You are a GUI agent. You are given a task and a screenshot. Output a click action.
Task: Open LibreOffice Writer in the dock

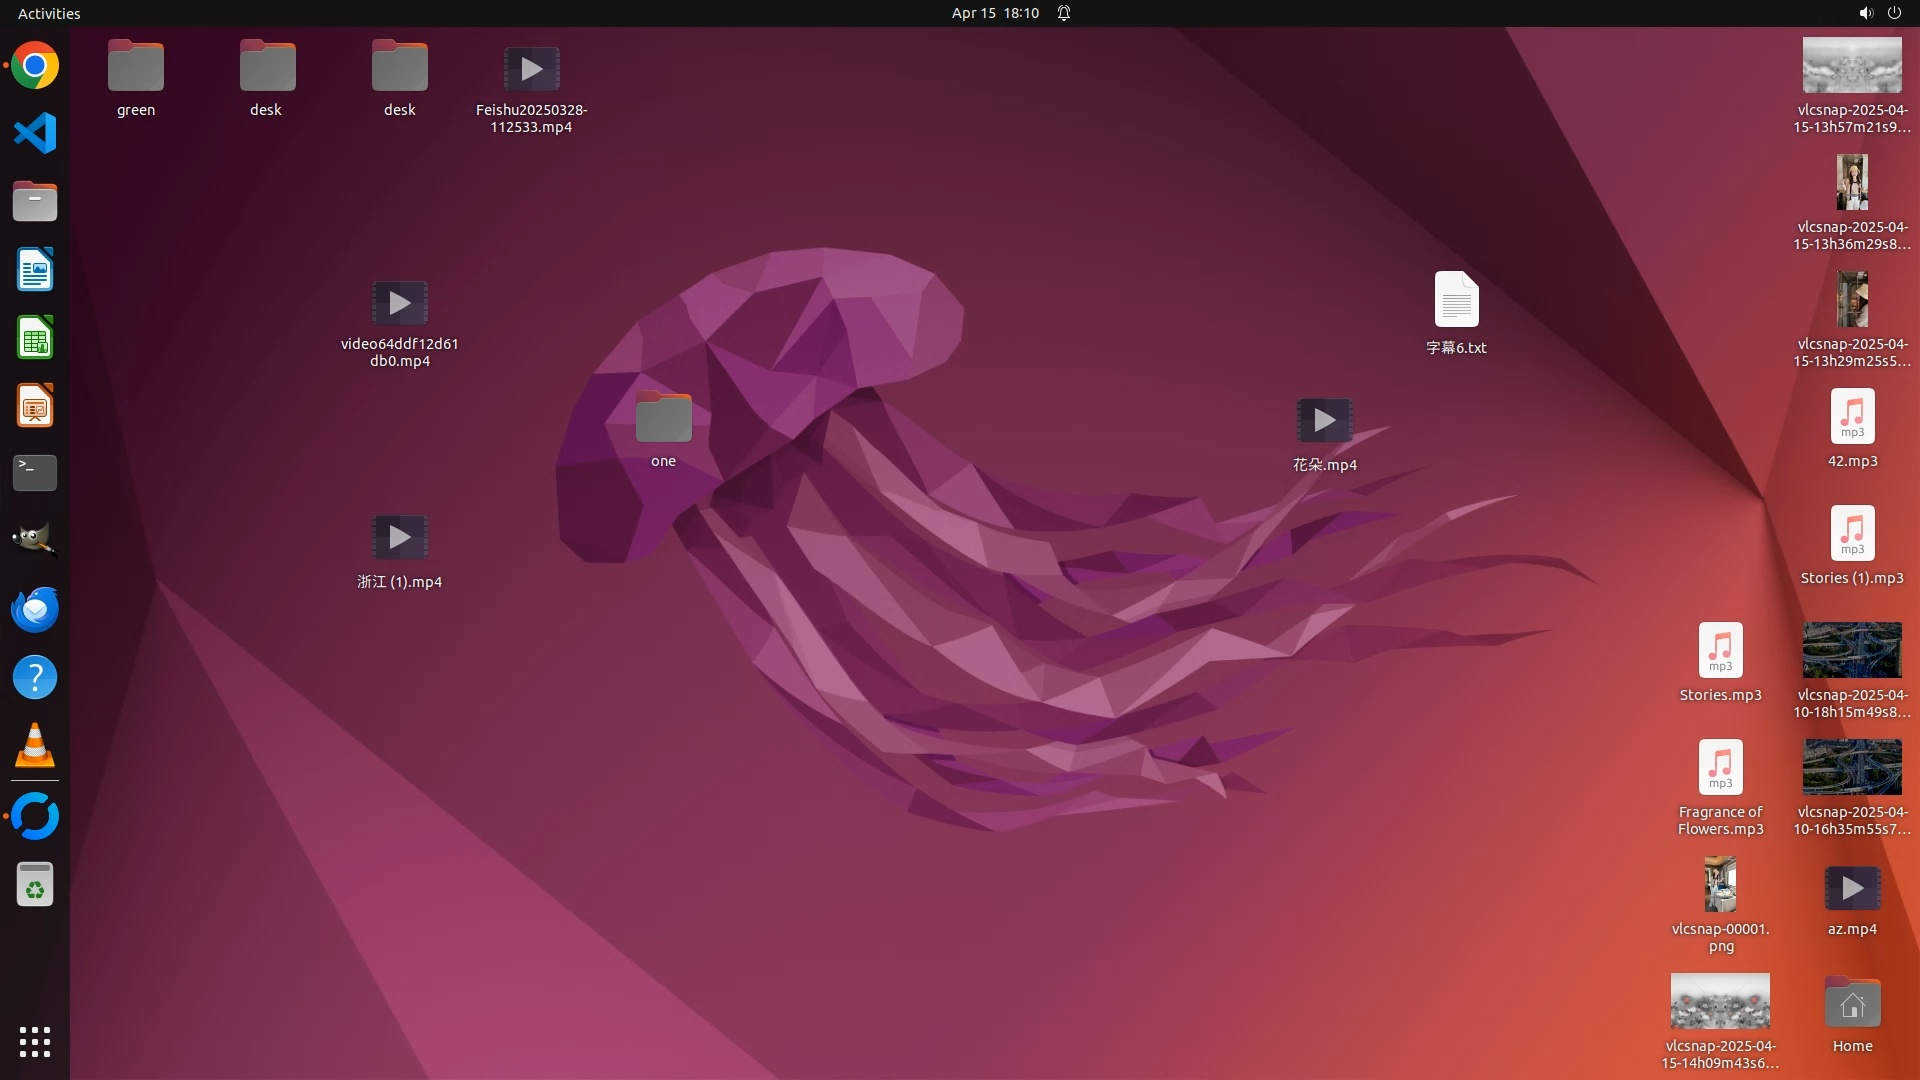(35, 270)
